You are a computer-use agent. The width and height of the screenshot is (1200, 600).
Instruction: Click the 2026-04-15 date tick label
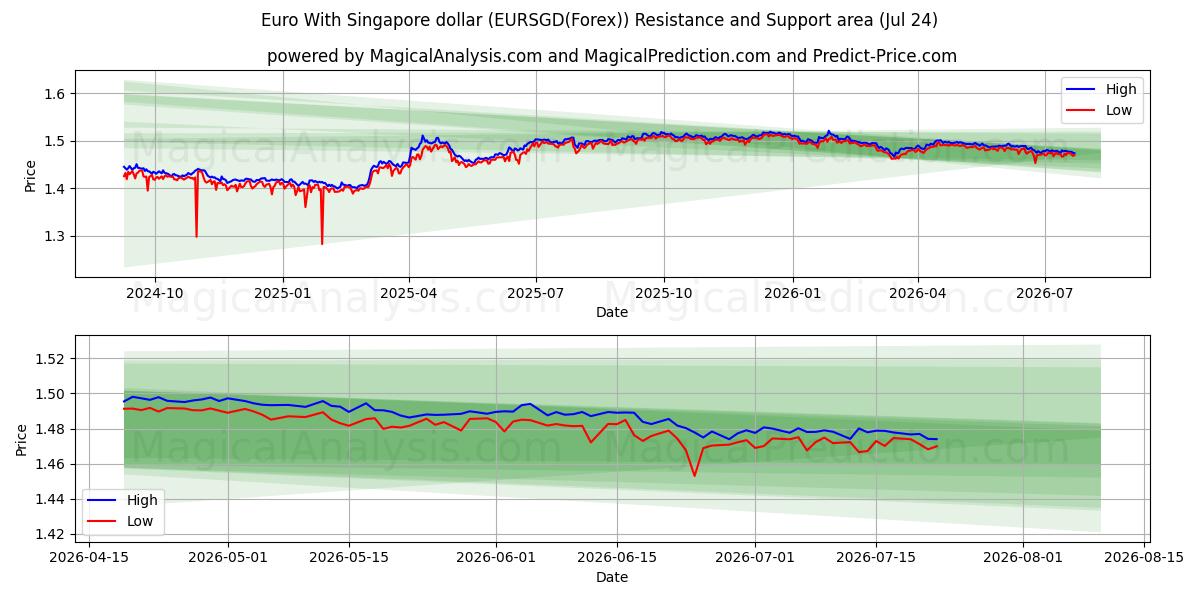[x=88, y=558]
